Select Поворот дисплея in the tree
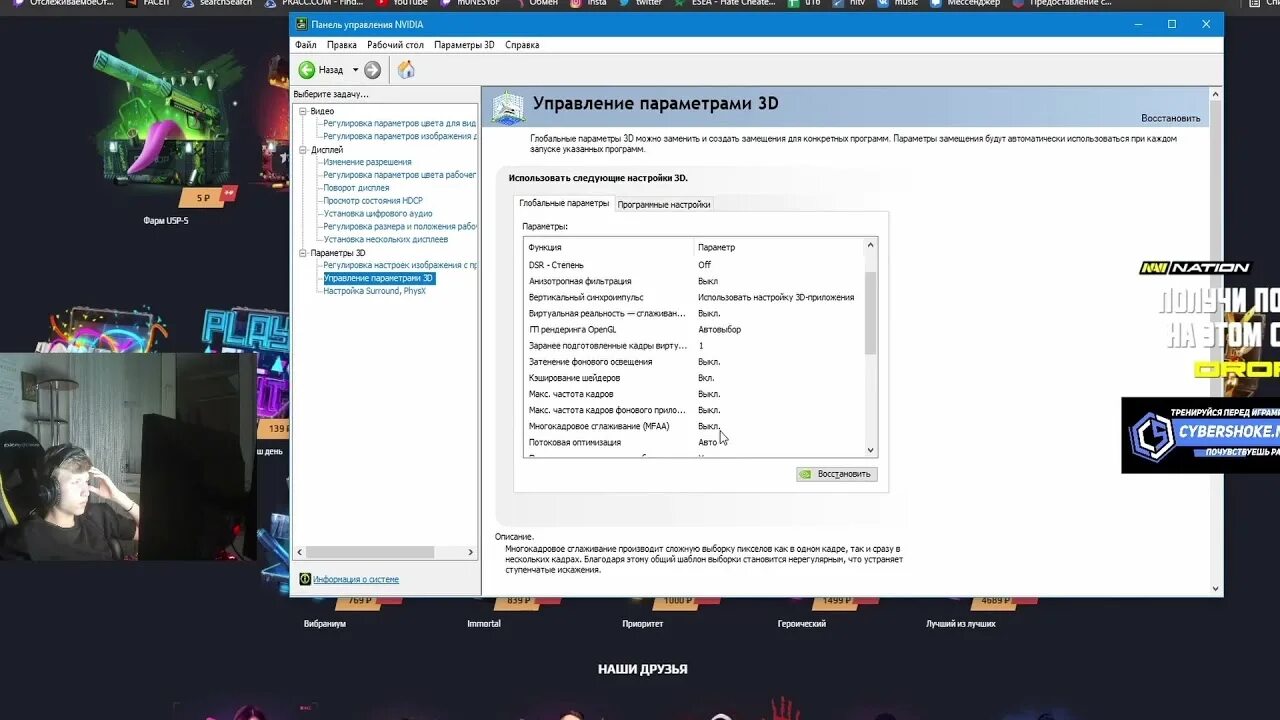This screenshot has height=720, width=1280. 356,188
